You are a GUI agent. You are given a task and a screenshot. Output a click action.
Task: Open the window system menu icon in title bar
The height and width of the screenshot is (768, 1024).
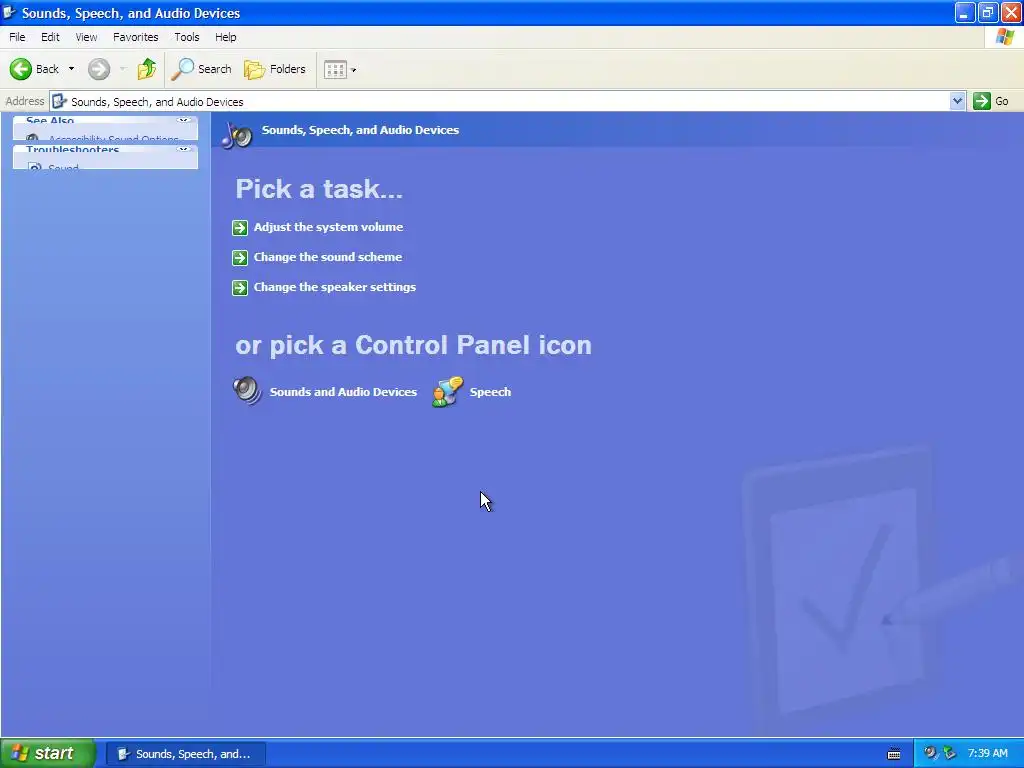(x=9, y=12)
